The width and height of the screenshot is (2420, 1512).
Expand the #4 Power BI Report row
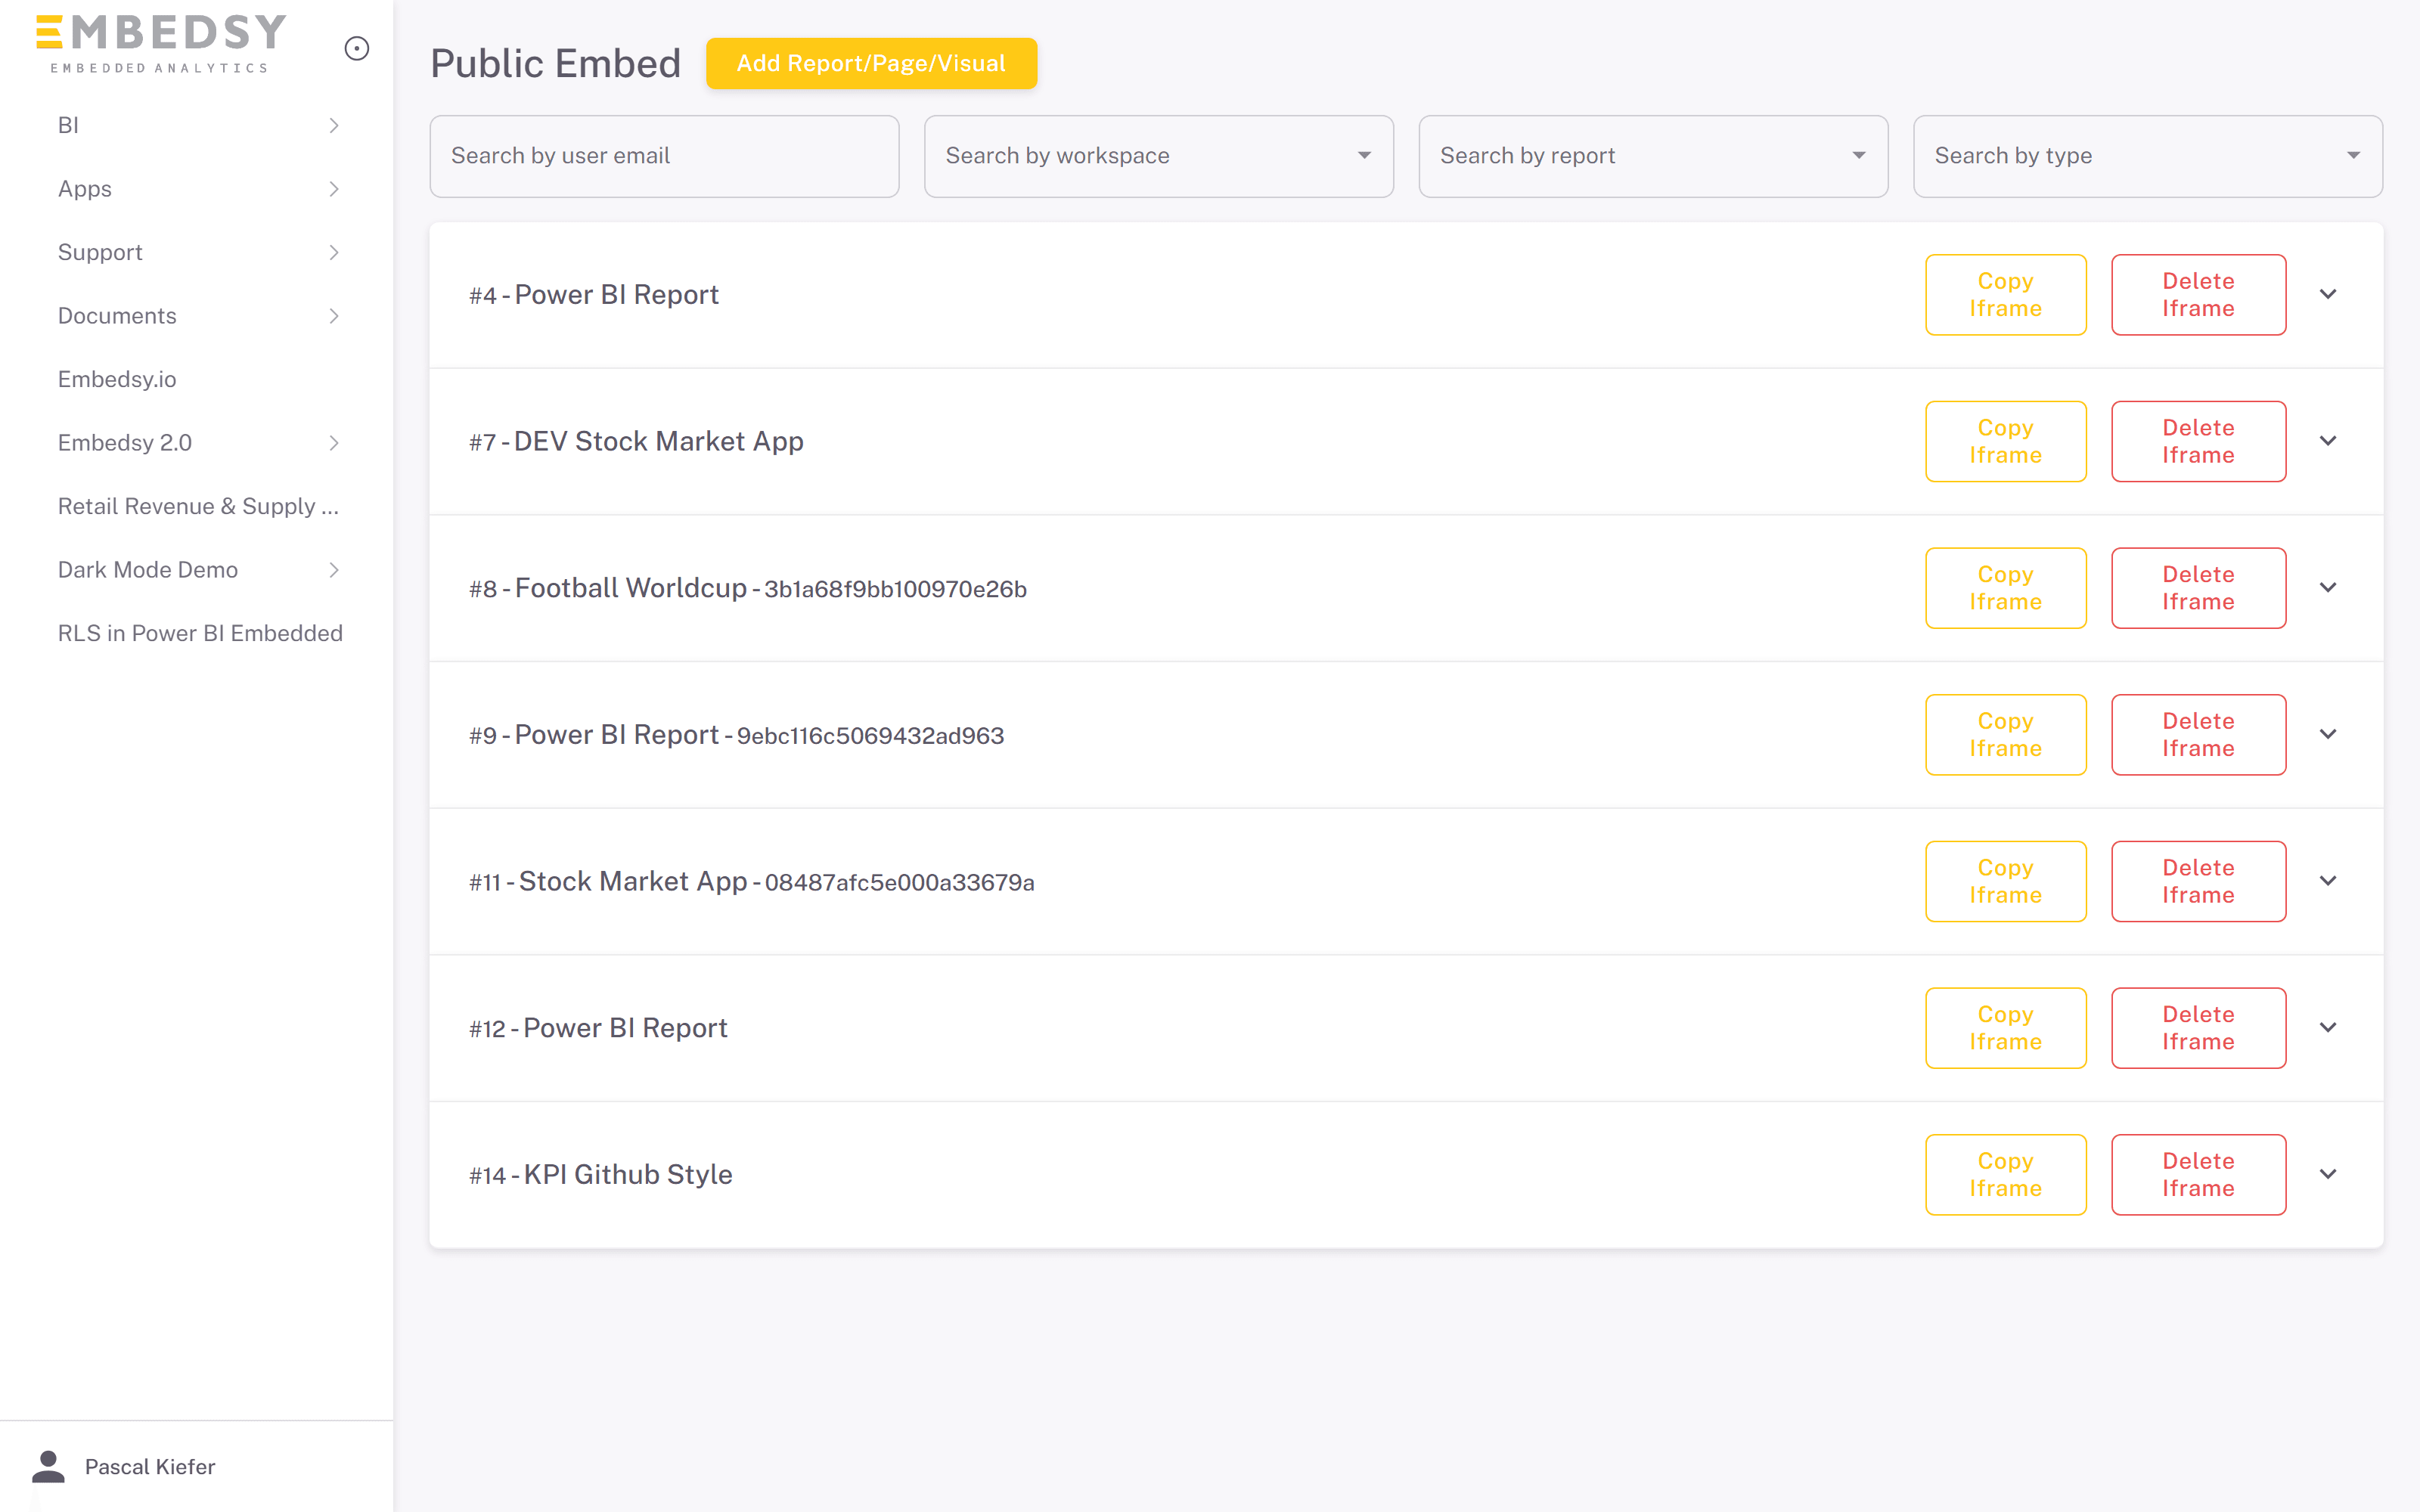2328,294
